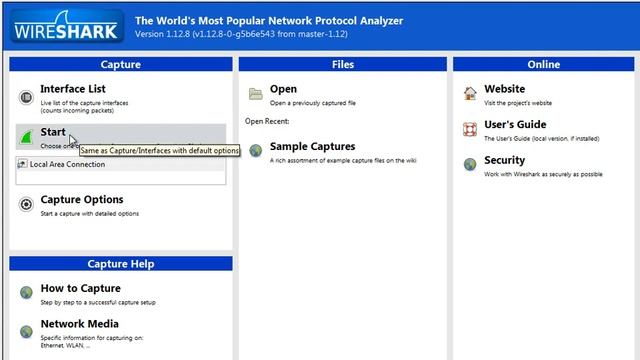The height and width of the screenshot is (360, 640).
Task: Click 'Step by step to a successful capture setup'
Action: pos(98,302)
